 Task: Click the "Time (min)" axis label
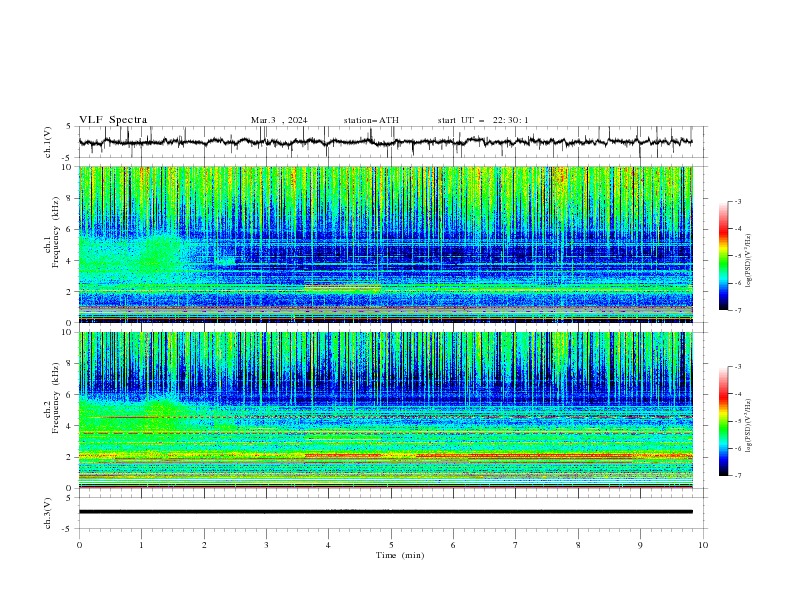400,555
